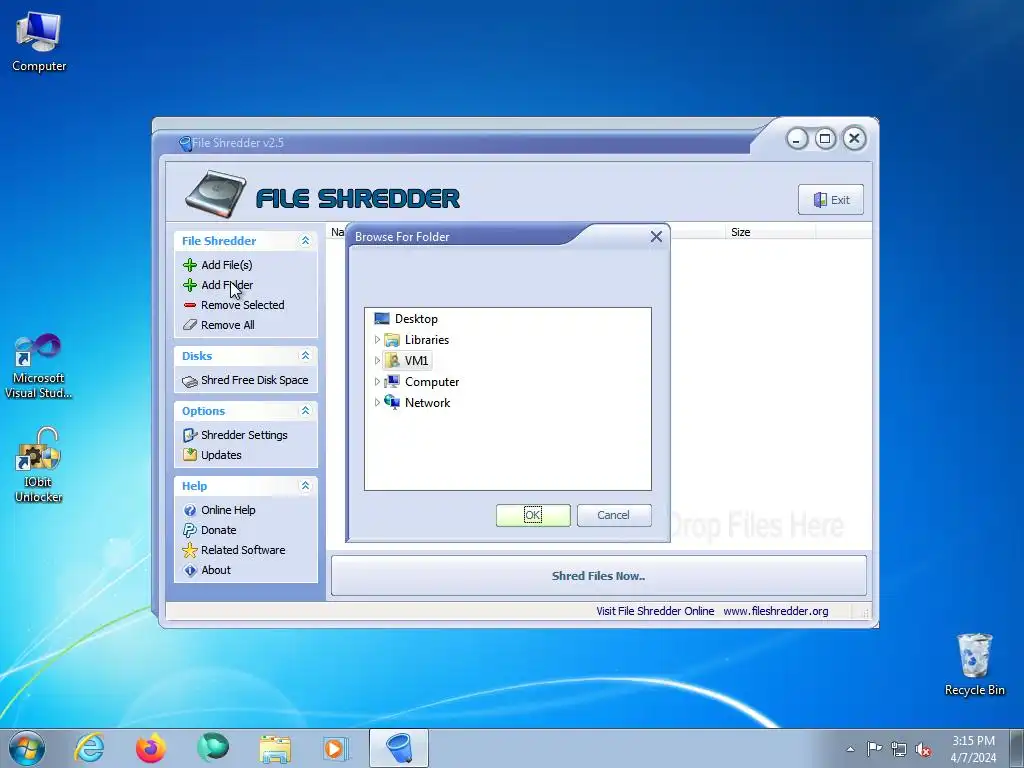Click the Libraries folder icon
The width and height of the screenshot is (1024, 768).
click(x=392, y=340)
